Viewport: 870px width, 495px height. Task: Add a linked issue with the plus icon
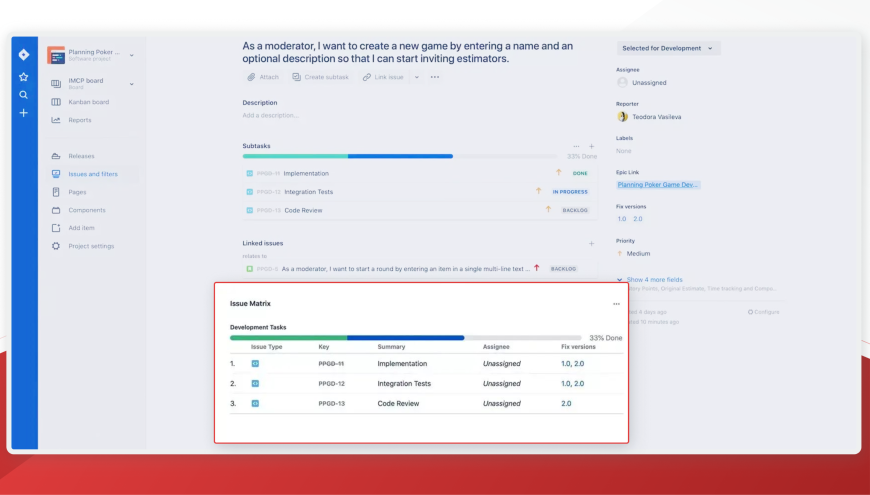(x=591, y=243)
